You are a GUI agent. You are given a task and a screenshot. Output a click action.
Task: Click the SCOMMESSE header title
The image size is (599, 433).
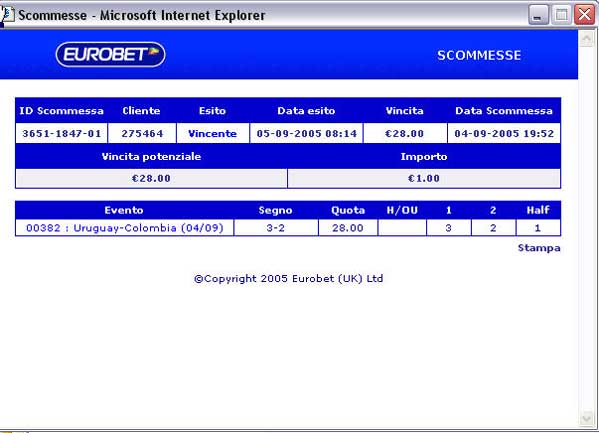pyautogui.click(x=479, y=55)
